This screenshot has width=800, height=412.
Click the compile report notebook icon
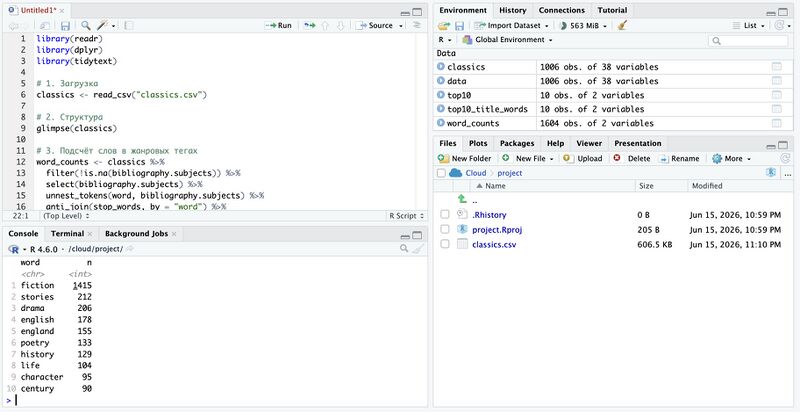[129, 25]
